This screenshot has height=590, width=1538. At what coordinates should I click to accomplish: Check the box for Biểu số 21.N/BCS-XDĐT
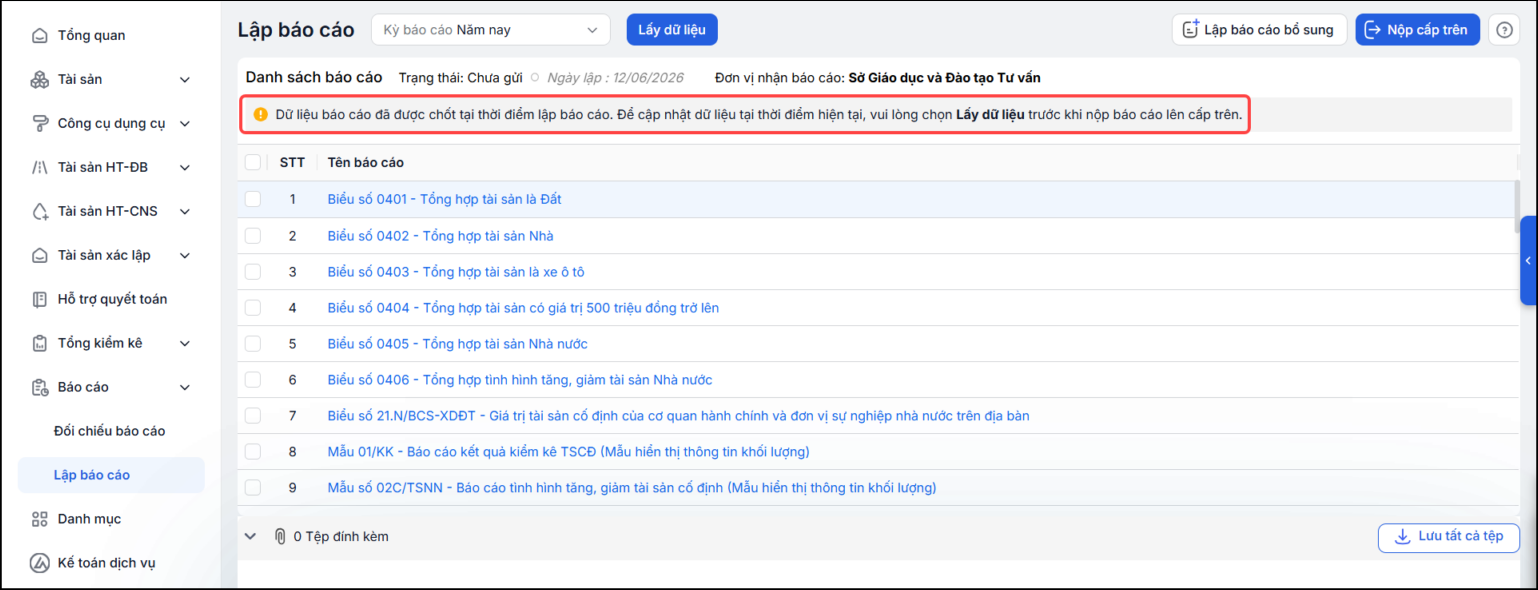point(253,416)
